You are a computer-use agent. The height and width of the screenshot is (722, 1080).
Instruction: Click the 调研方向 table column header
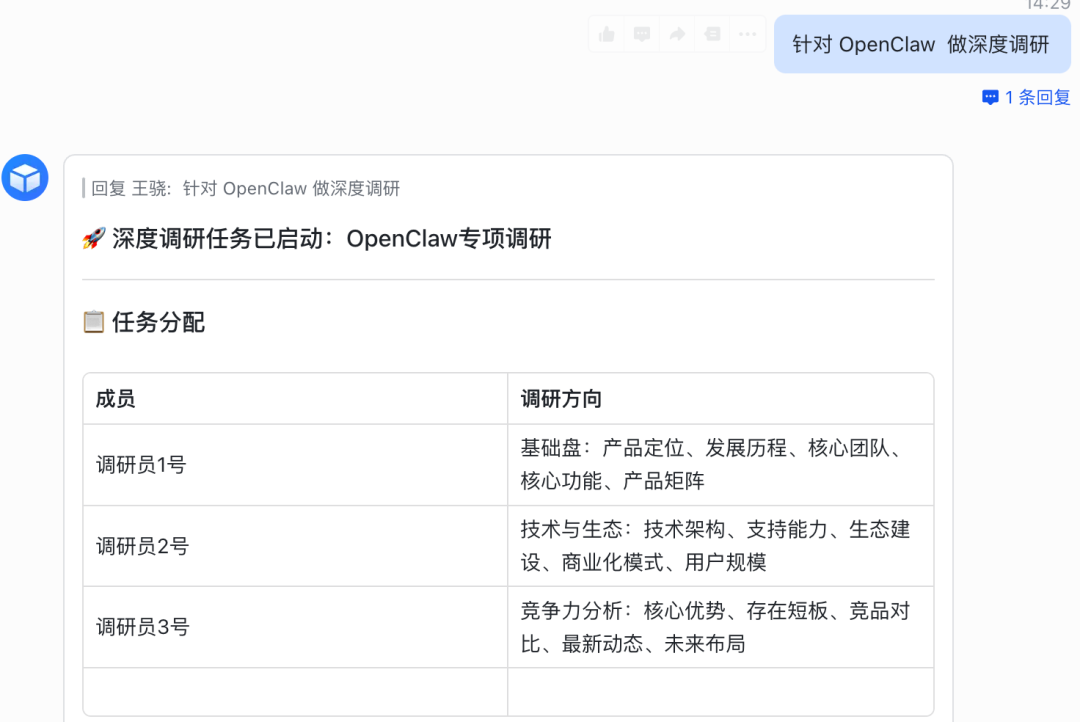pyautogui.click(x=561, y=399)
